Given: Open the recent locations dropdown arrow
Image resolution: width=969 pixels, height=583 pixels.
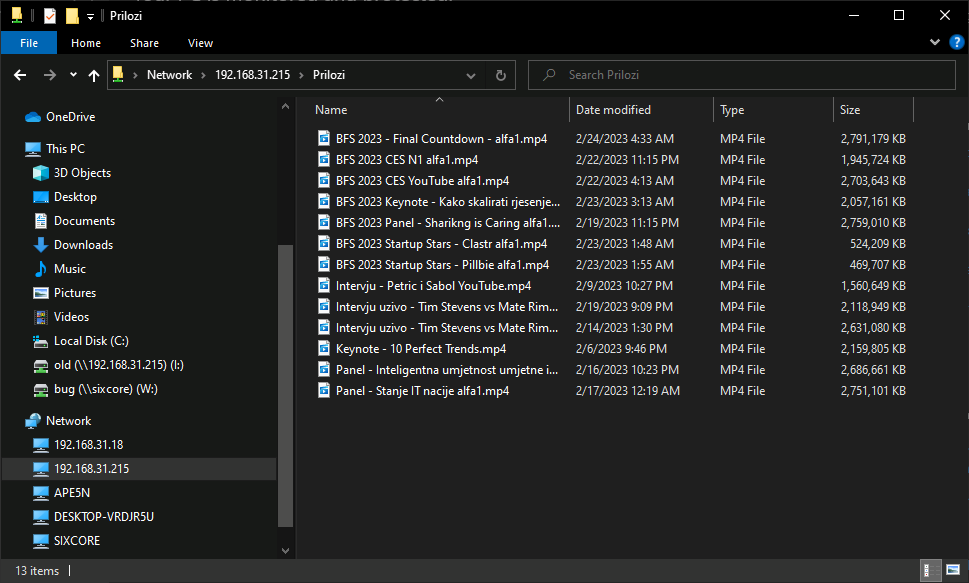Looking at the screenshot, I should tap(74, 75).
